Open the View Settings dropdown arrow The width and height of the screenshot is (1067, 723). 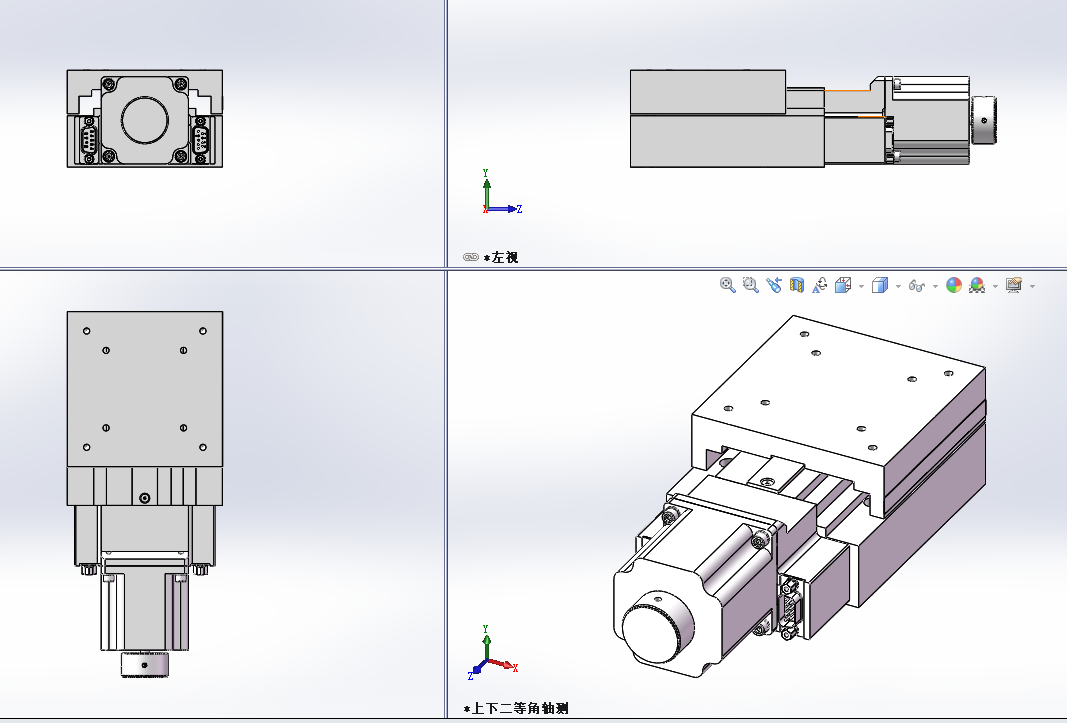[x=1032, y=286]
